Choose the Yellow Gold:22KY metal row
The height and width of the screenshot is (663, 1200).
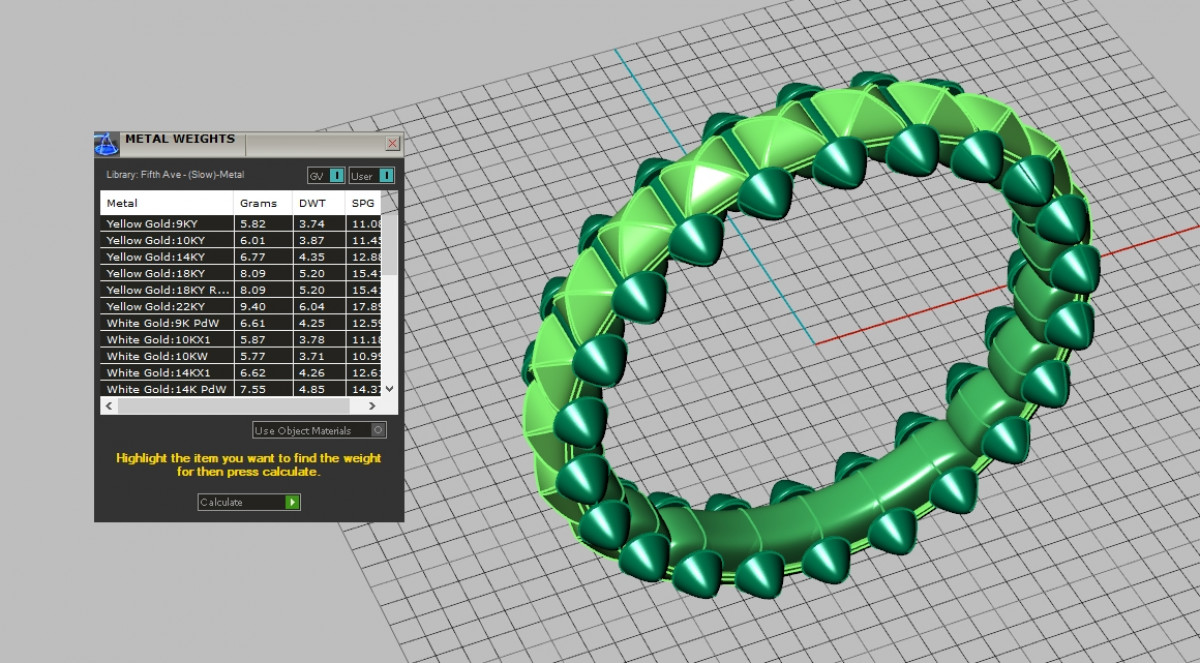168,306
